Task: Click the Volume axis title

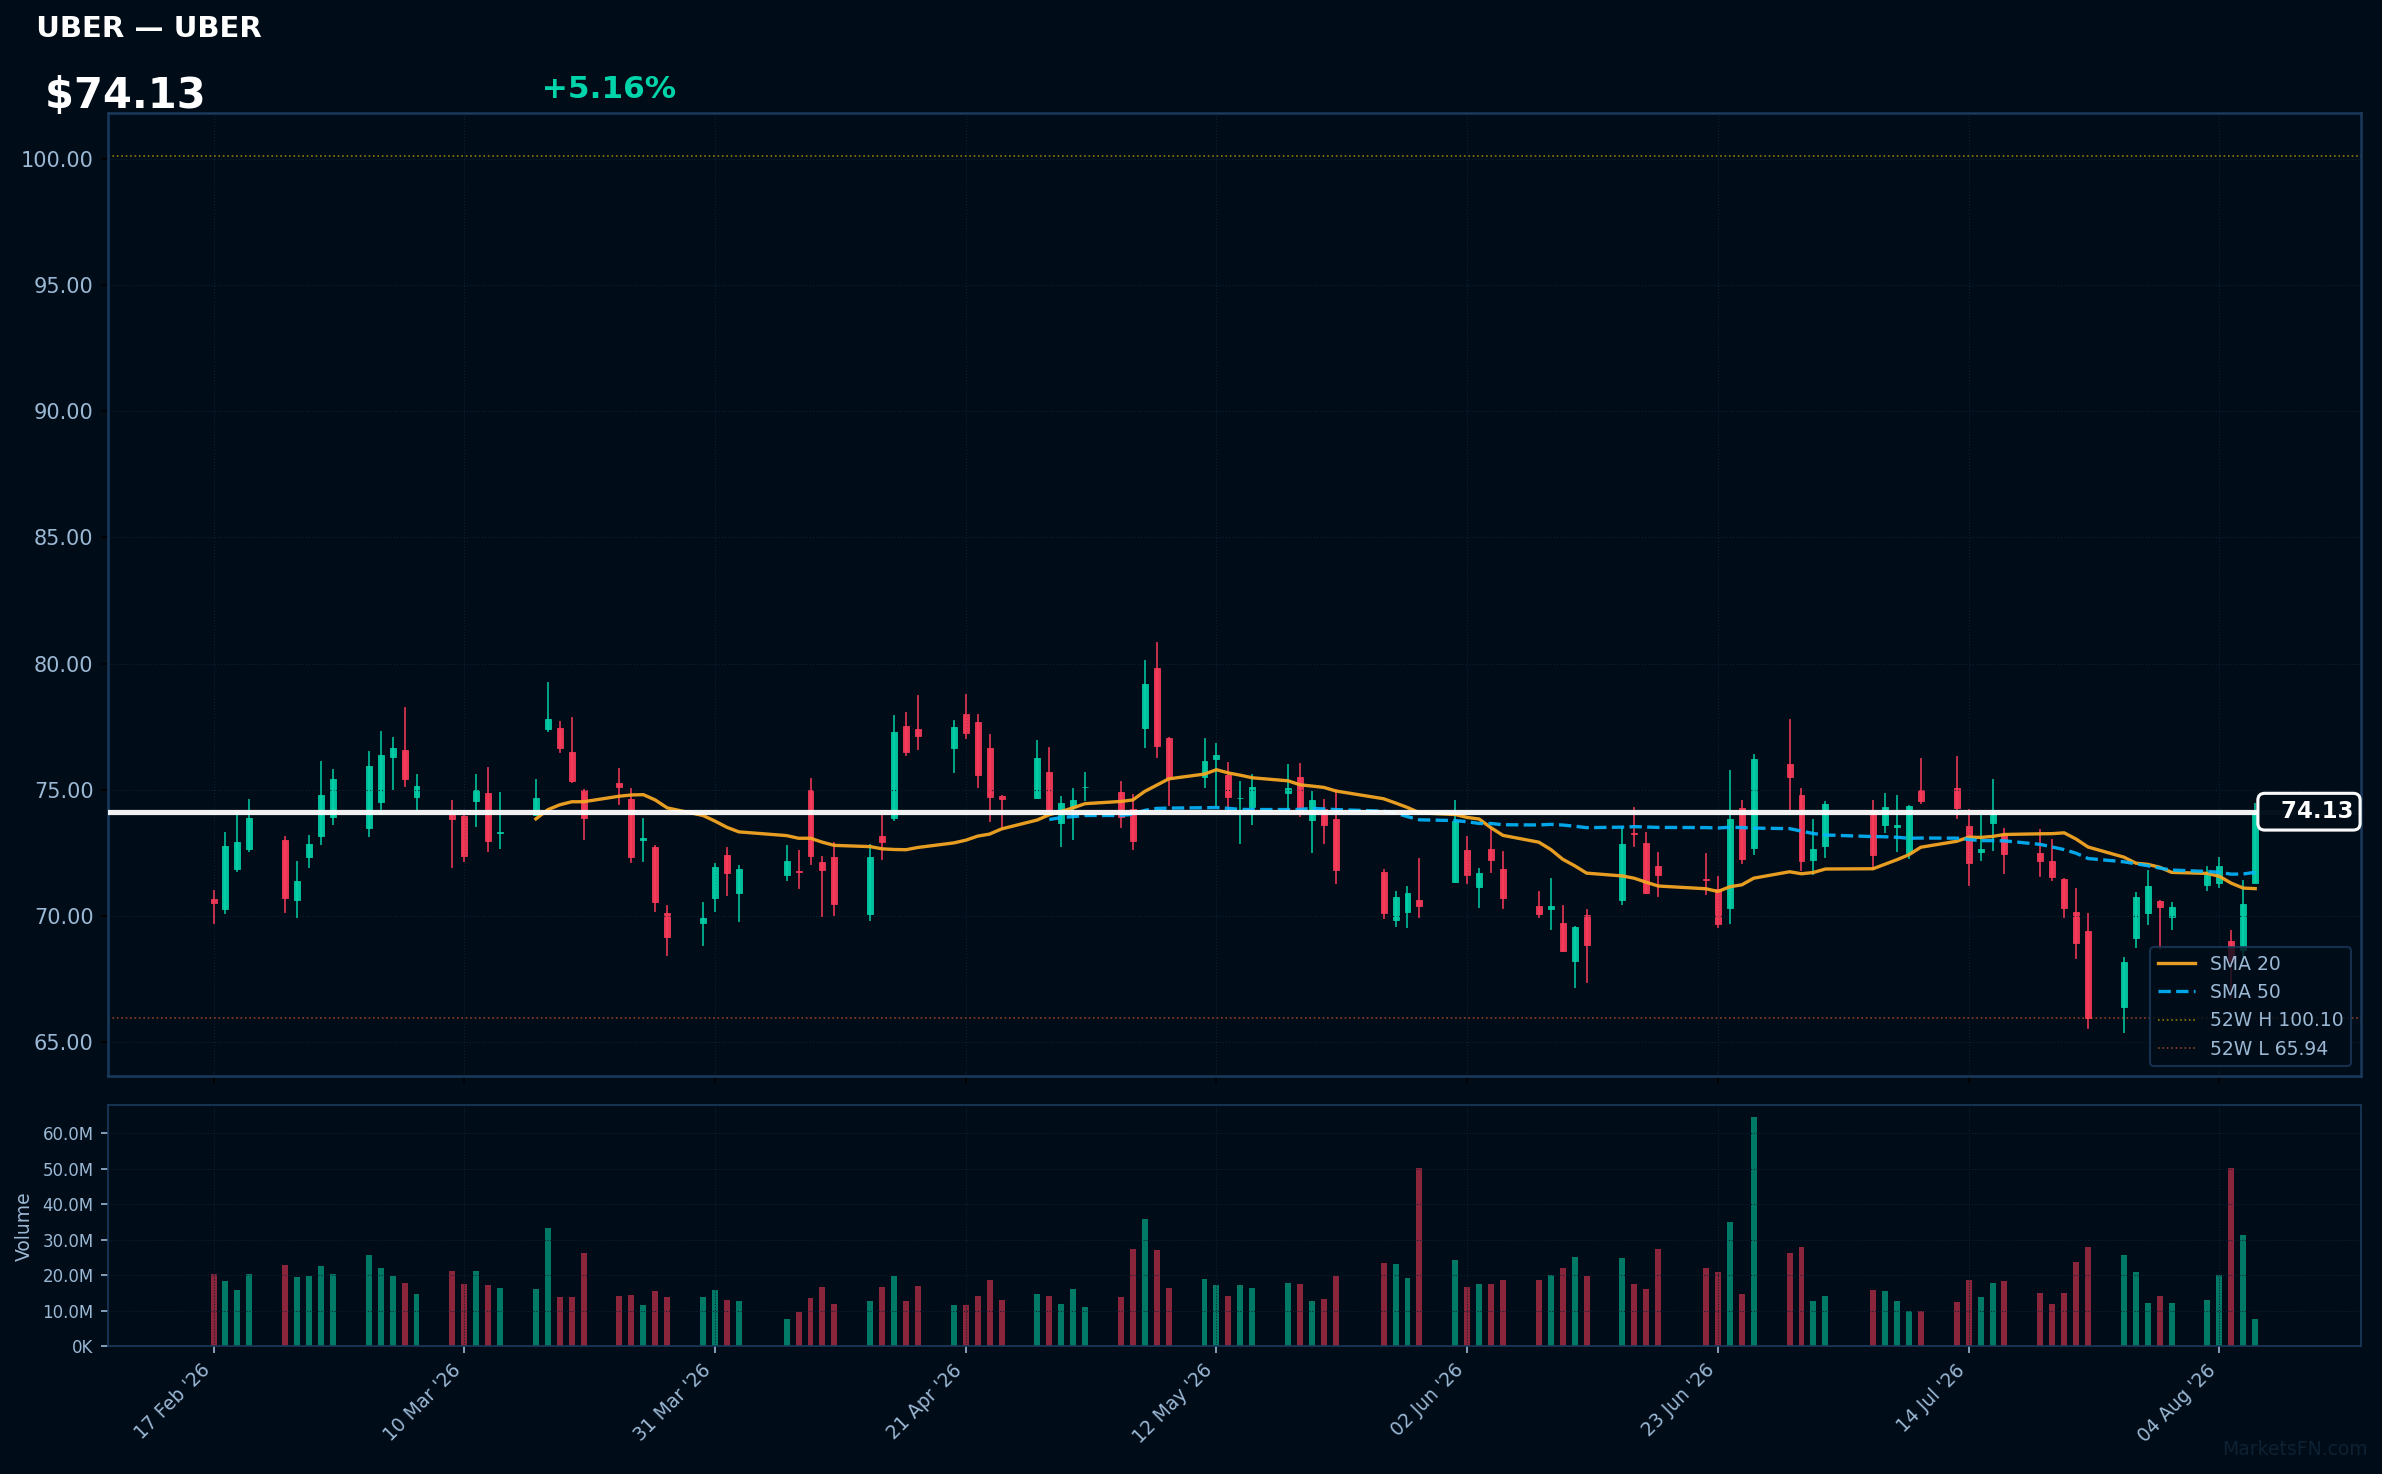Action: [23, 1227]
